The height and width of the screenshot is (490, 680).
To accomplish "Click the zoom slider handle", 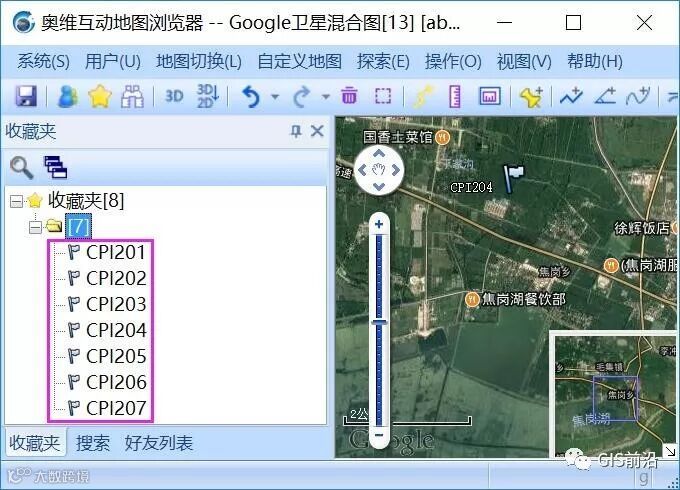I will pyautogui.click(x=379, y=322).
